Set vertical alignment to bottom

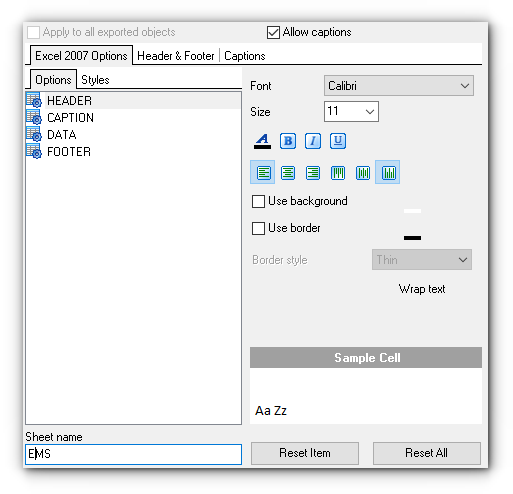pos(388,172)
